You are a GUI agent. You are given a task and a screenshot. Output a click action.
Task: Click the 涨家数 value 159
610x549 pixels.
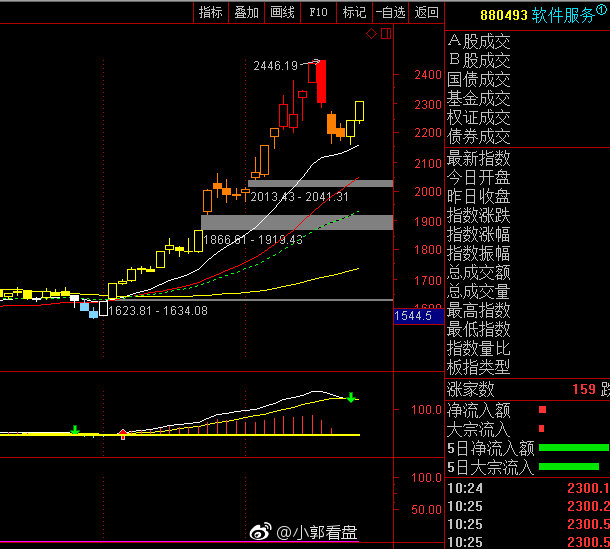pyautogui.click(x=584, y=389)
